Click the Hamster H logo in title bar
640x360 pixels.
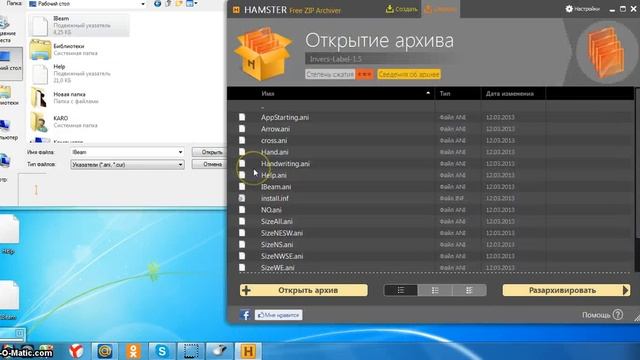[x=236, y=10]
